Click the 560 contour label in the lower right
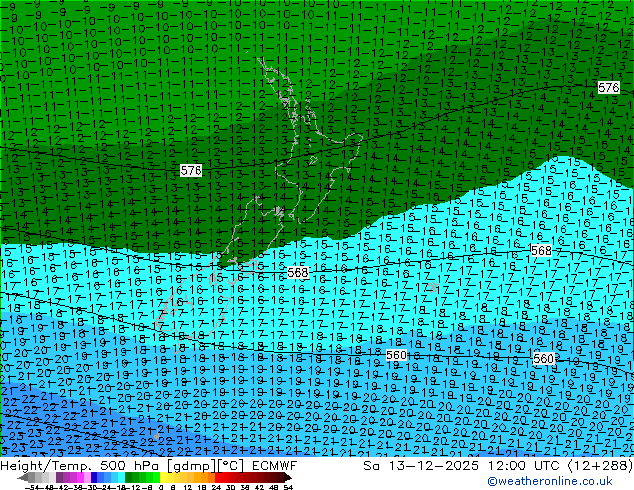Image resolution: width=634 pixels, height=490 pixels. click(x=543, y=358)
